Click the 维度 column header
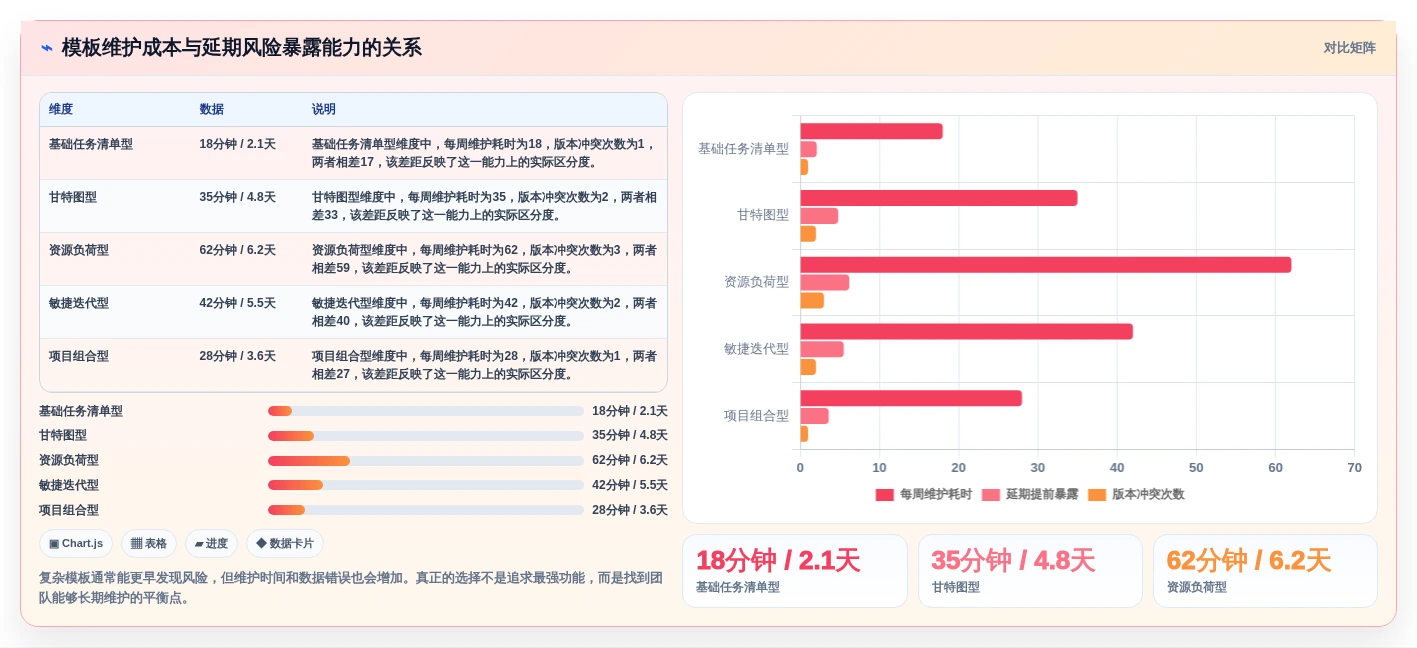 tap(61, 110)
